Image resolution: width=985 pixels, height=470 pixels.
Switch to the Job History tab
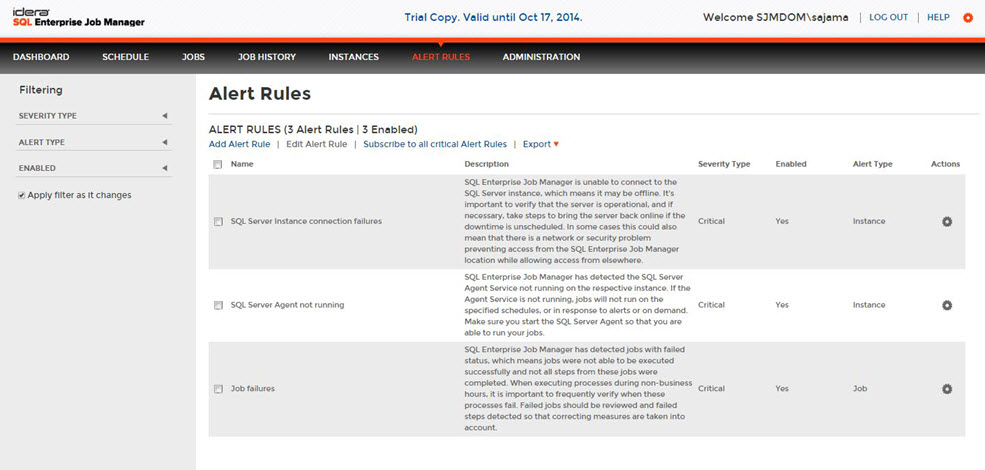tap(266, 57)
